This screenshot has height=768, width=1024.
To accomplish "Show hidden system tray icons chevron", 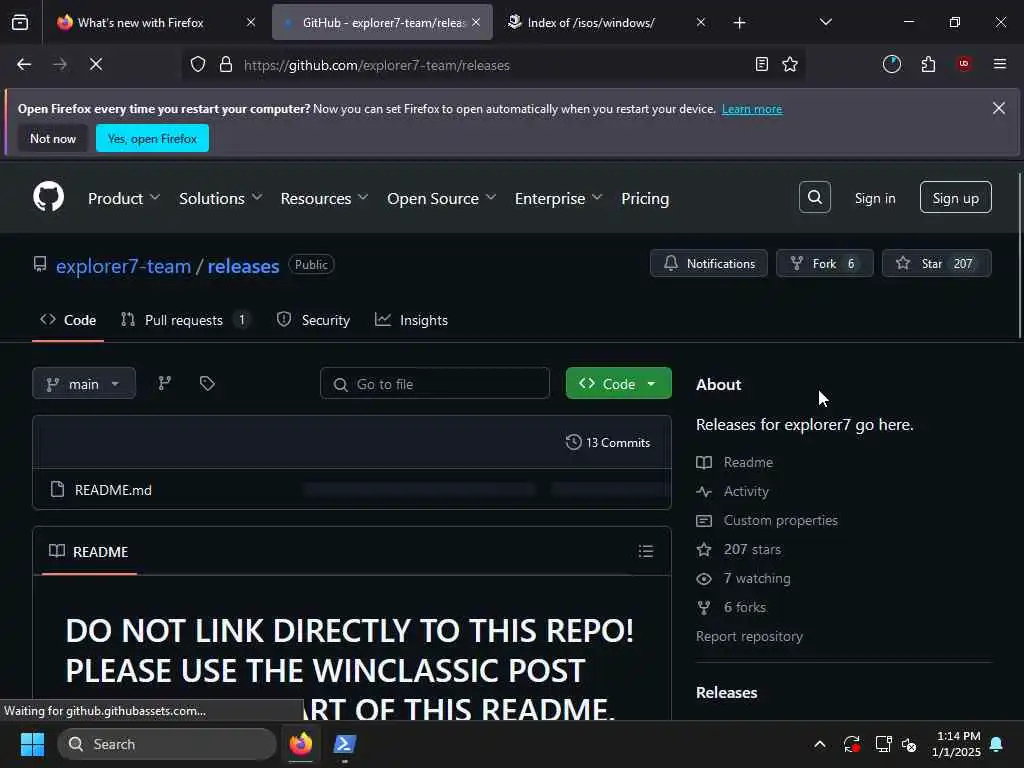I will pos(820,744).
